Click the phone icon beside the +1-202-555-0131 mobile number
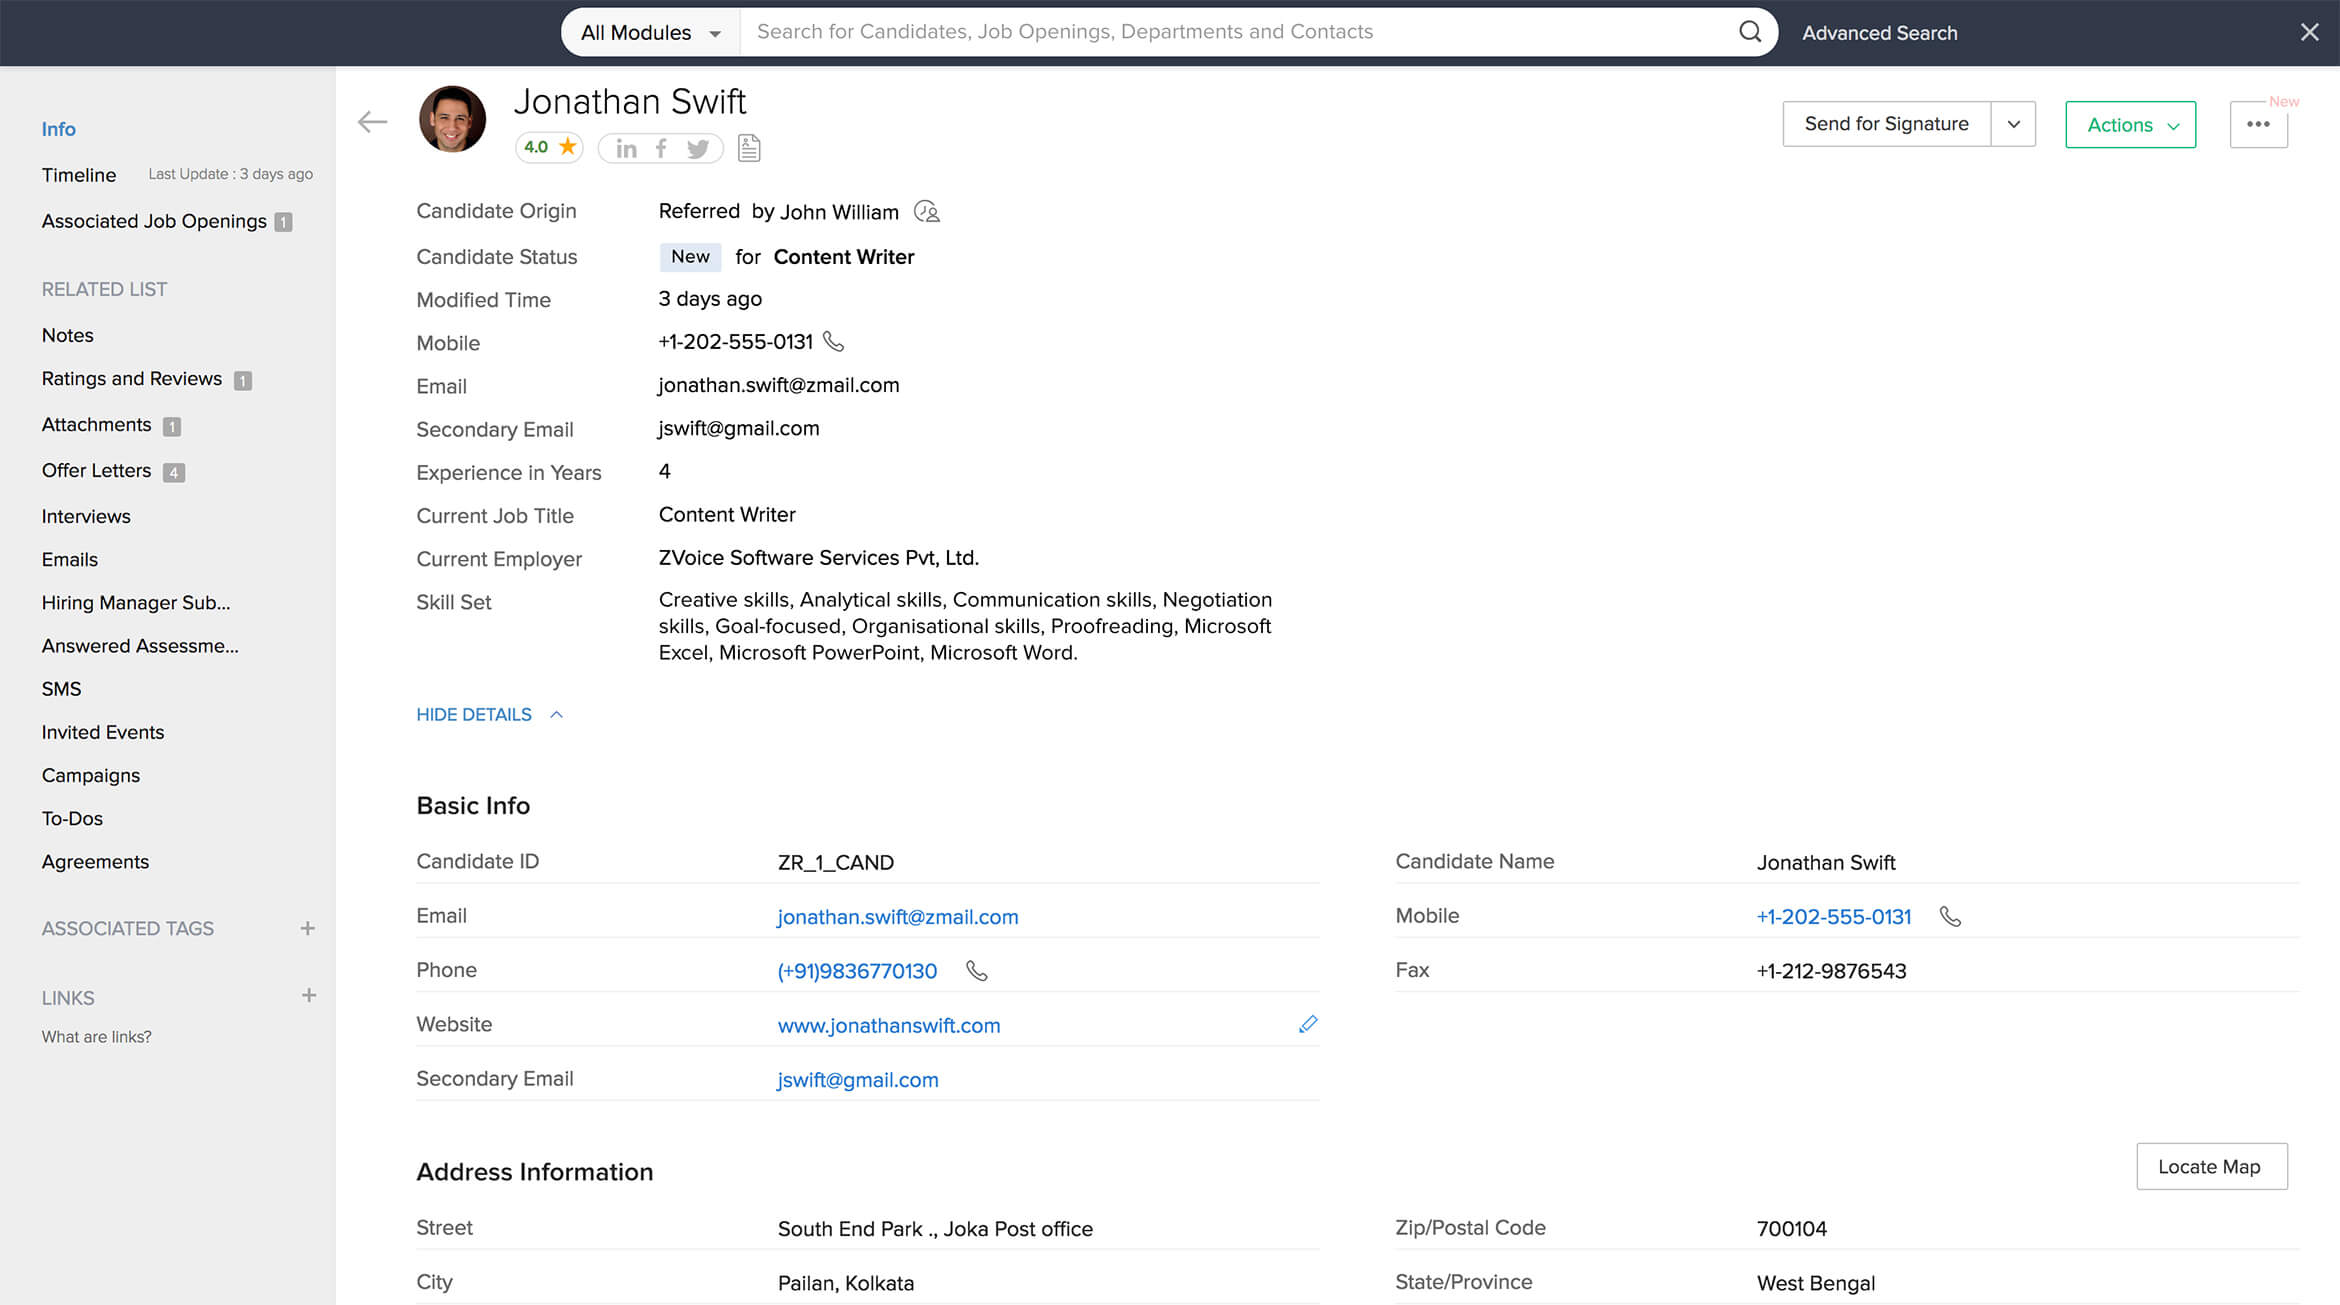Image resolution: width=2340 pixels, height=1305 pixels. 833,342
